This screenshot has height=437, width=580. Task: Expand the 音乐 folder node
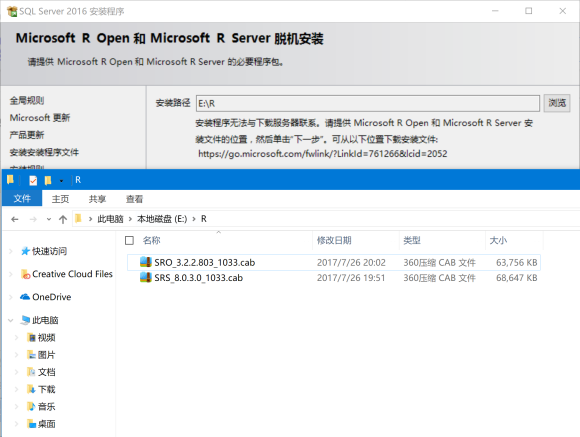[x=17, y=407]
